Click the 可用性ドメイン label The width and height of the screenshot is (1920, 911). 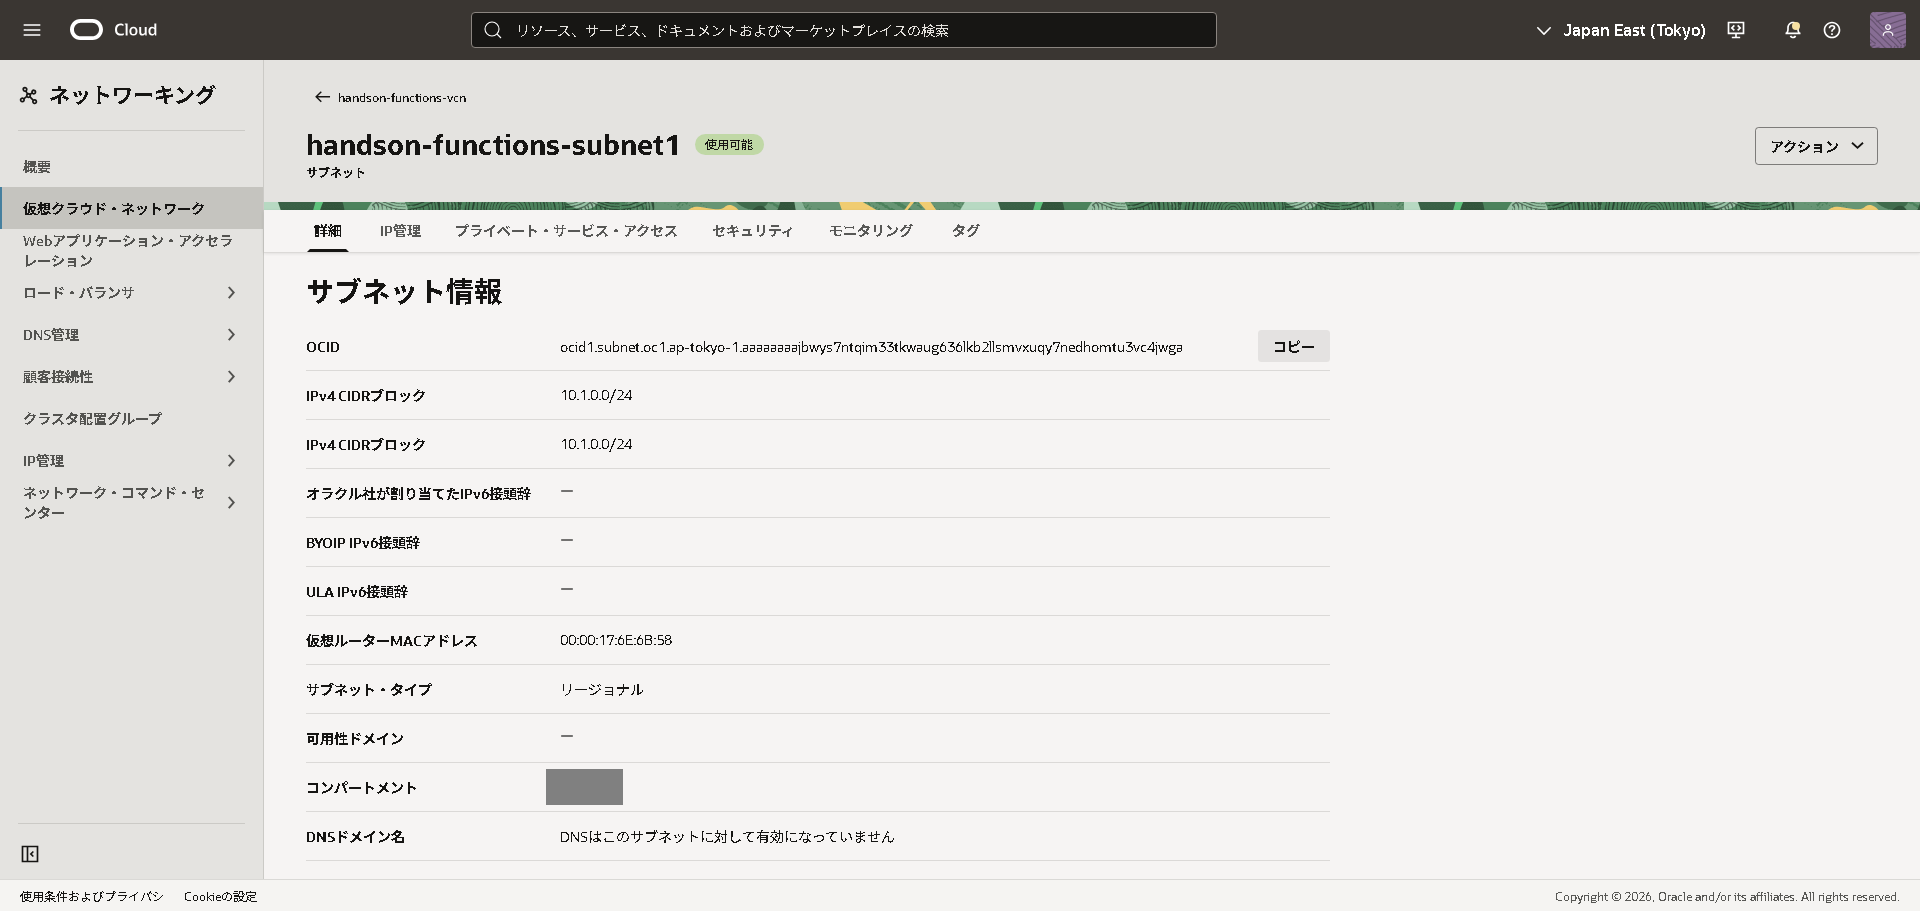pyautogui.click(x=355, y=739)
